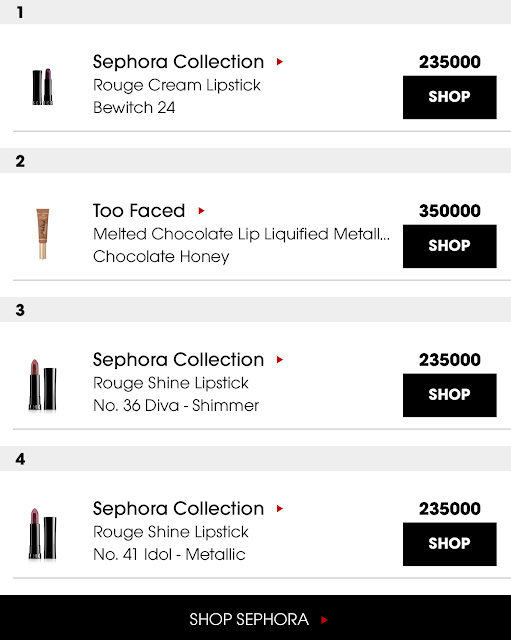Open the No. 41 Idol lipstick thumbnail
The image size is (511, 640).
42,533
